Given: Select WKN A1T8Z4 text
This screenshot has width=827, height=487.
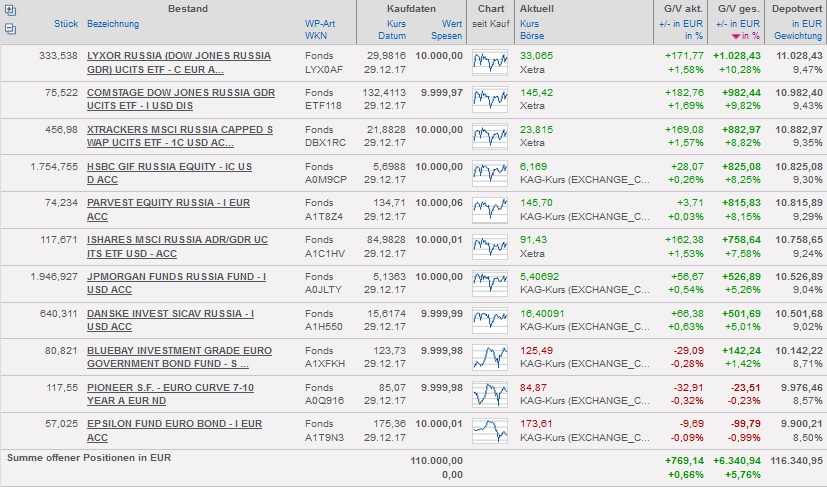Looking at the screenshot, I should [x=323, y=216].
